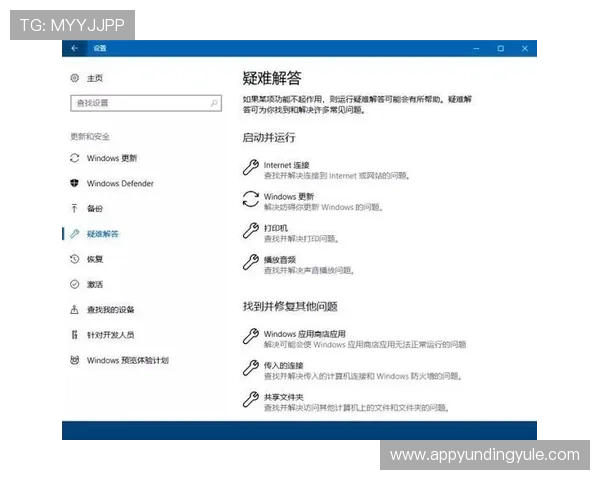
Task: Click the 疑难解答 page heading
Action: click(272, 78)
